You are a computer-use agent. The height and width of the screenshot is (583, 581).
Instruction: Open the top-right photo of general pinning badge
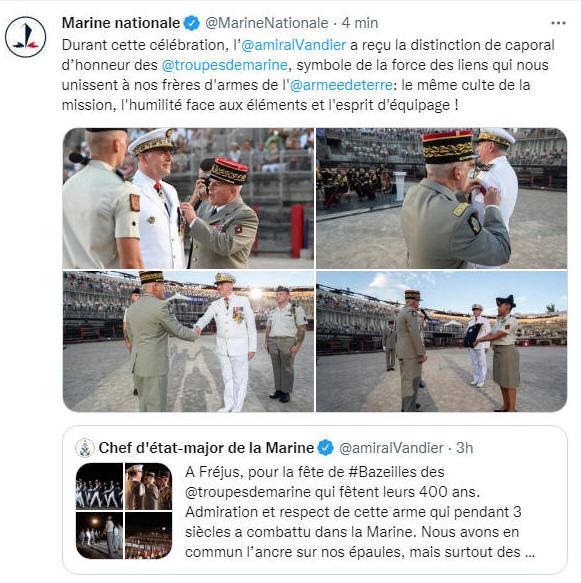pos(442,198)
